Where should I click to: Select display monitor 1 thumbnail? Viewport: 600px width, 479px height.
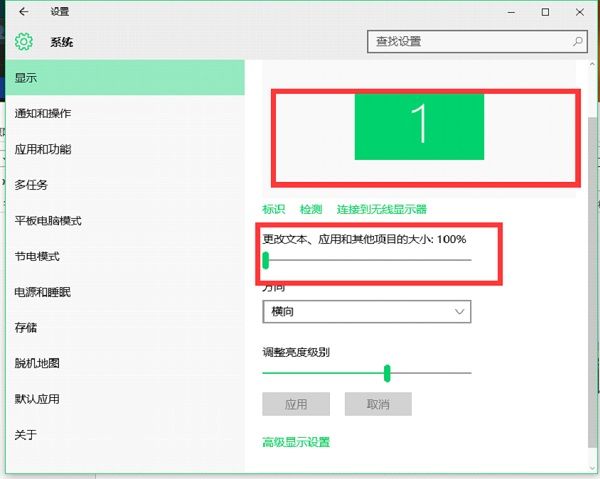coord(419,127)
